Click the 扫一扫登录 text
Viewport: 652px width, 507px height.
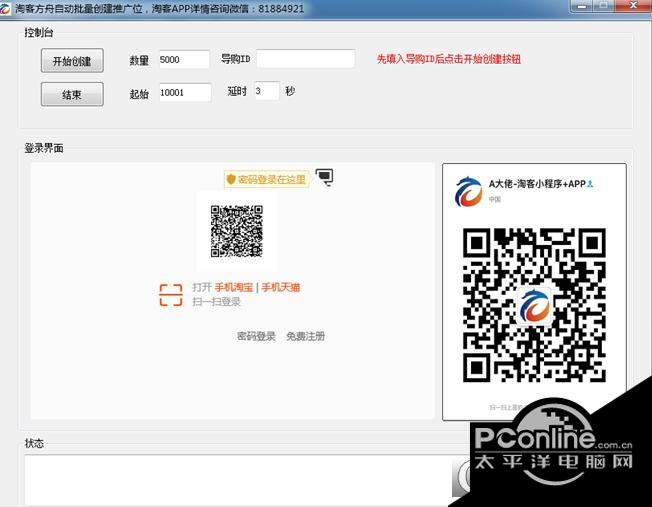216,302
